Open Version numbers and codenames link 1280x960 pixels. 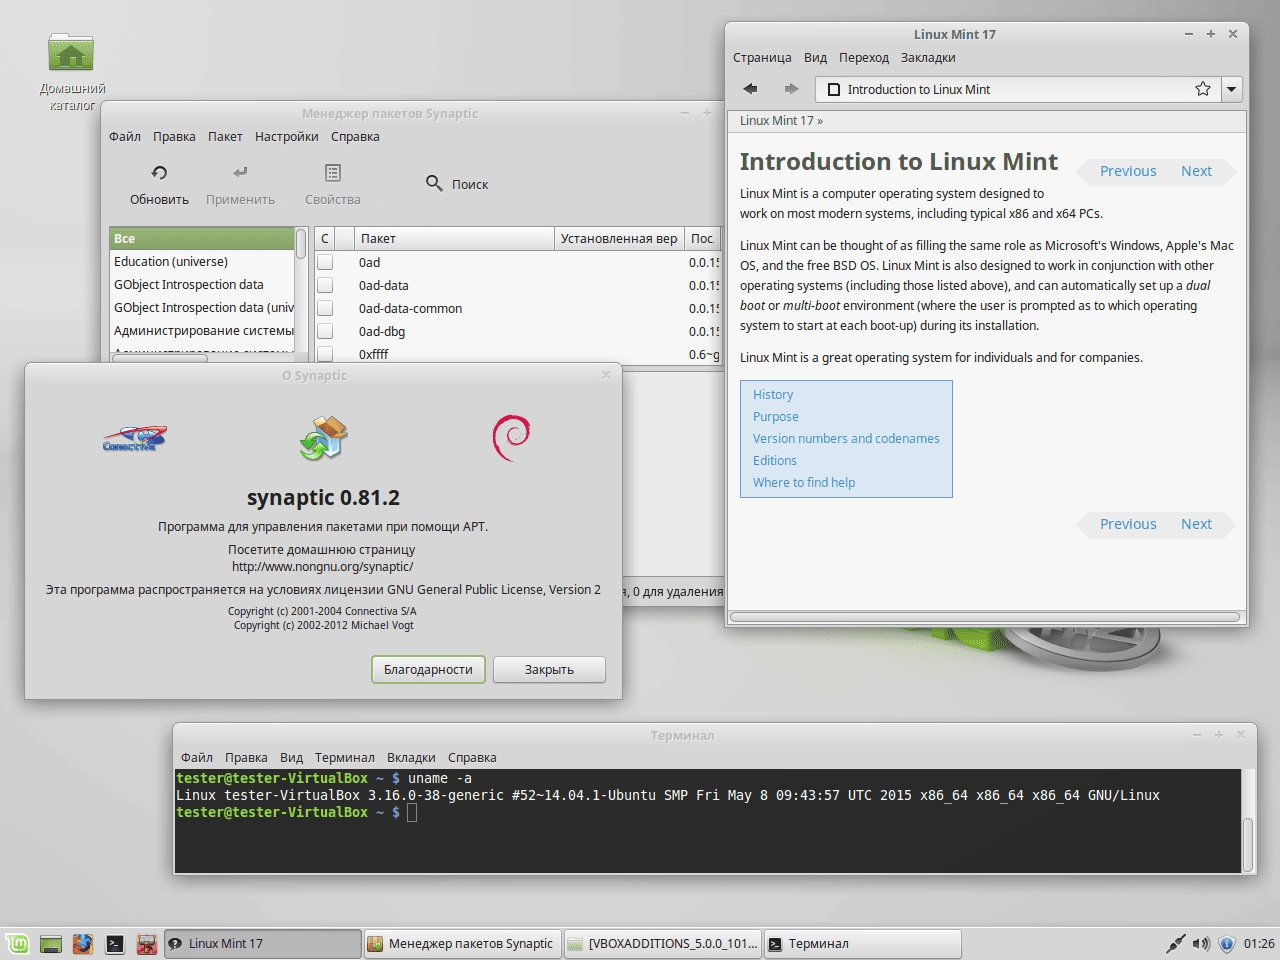click(x=846, y=438)
